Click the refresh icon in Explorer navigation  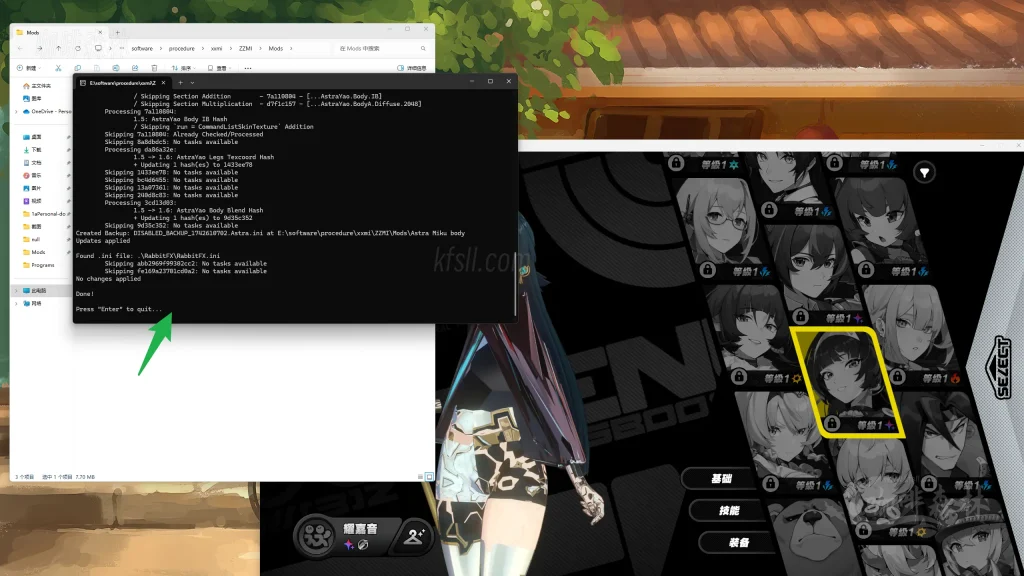point(77,48)
